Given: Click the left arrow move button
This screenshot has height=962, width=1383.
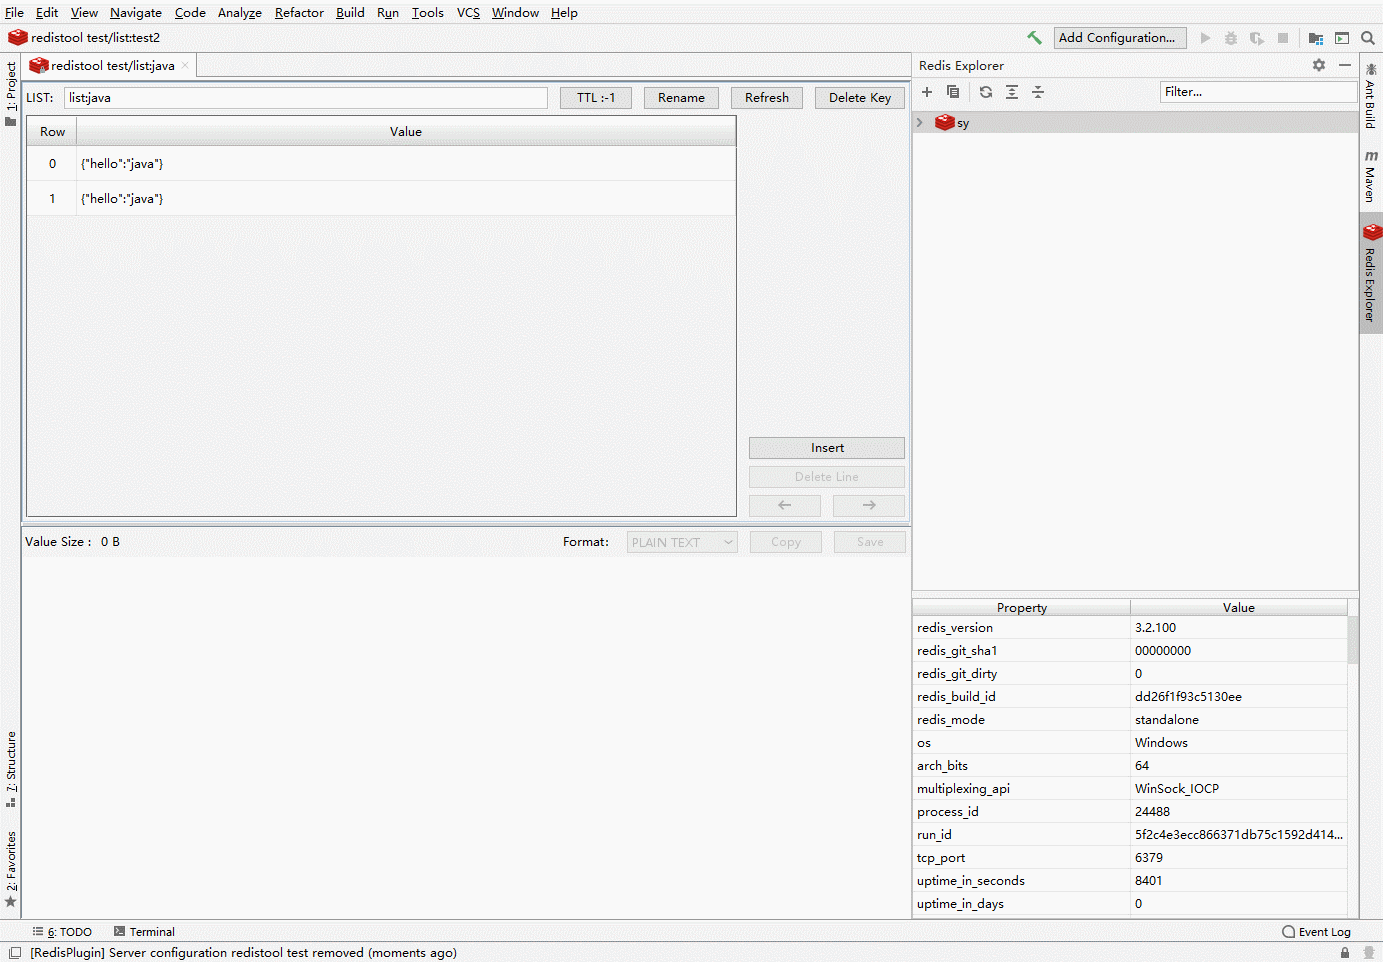Looking at the screenshot, I should (785, 505).
